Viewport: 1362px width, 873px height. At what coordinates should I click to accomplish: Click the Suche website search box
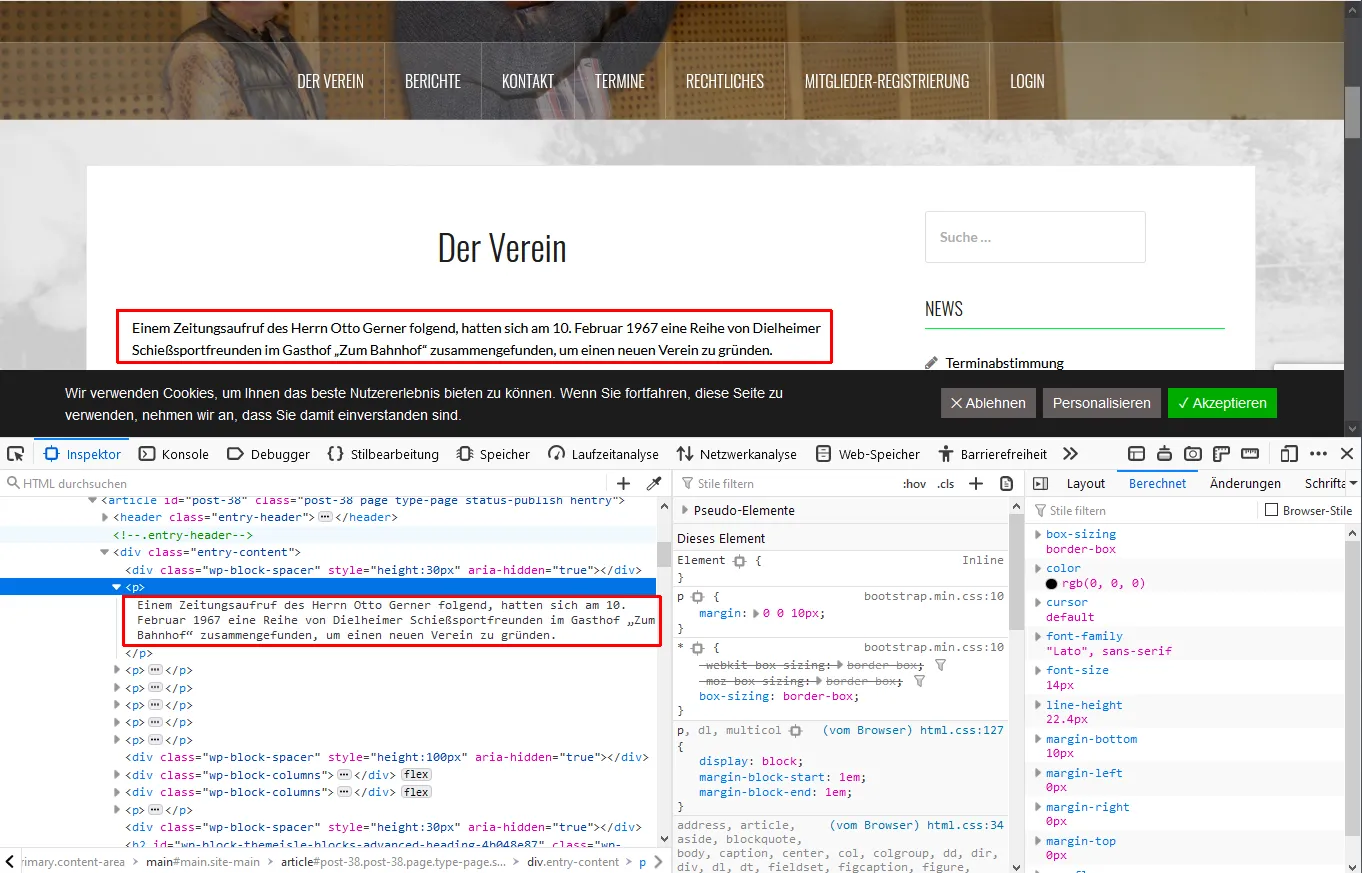(x=1035, y=237)
